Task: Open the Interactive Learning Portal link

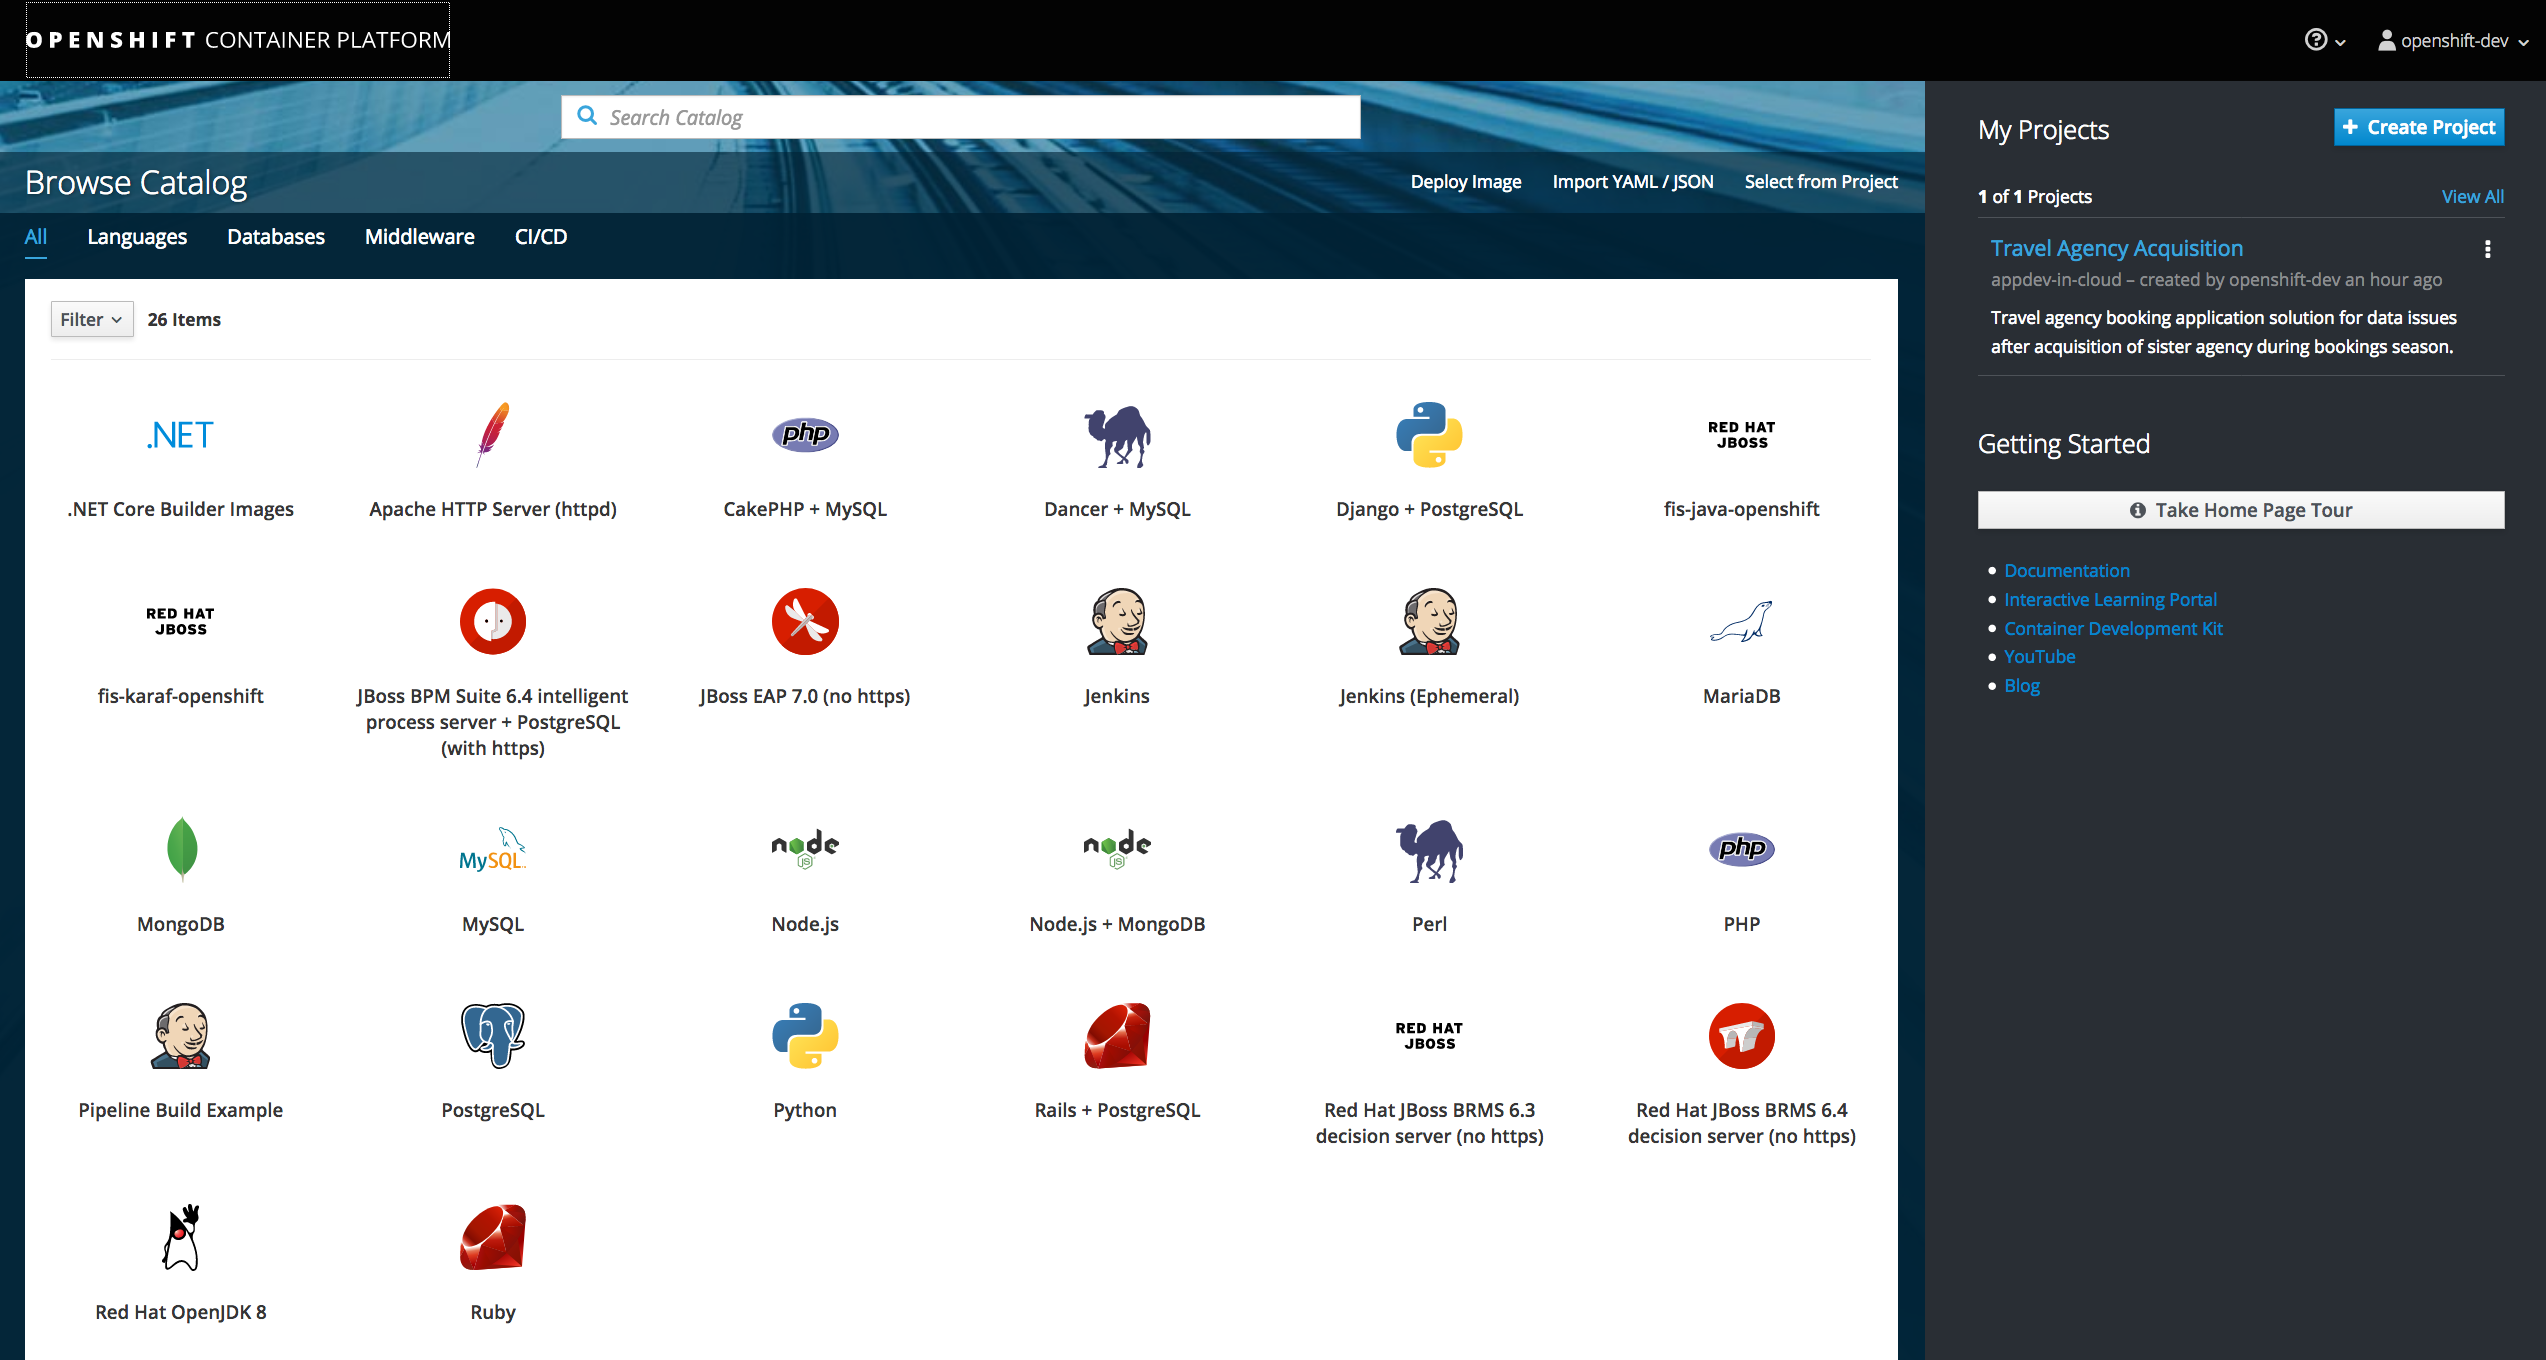Action: pos(2110,599)
